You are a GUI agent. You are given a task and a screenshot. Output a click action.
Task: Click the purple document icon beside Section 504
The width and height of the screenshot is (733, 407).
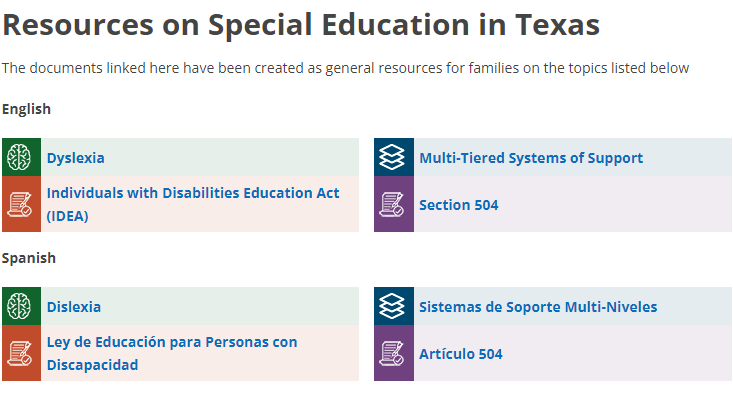pyautogui.click(x=393, y=204)
